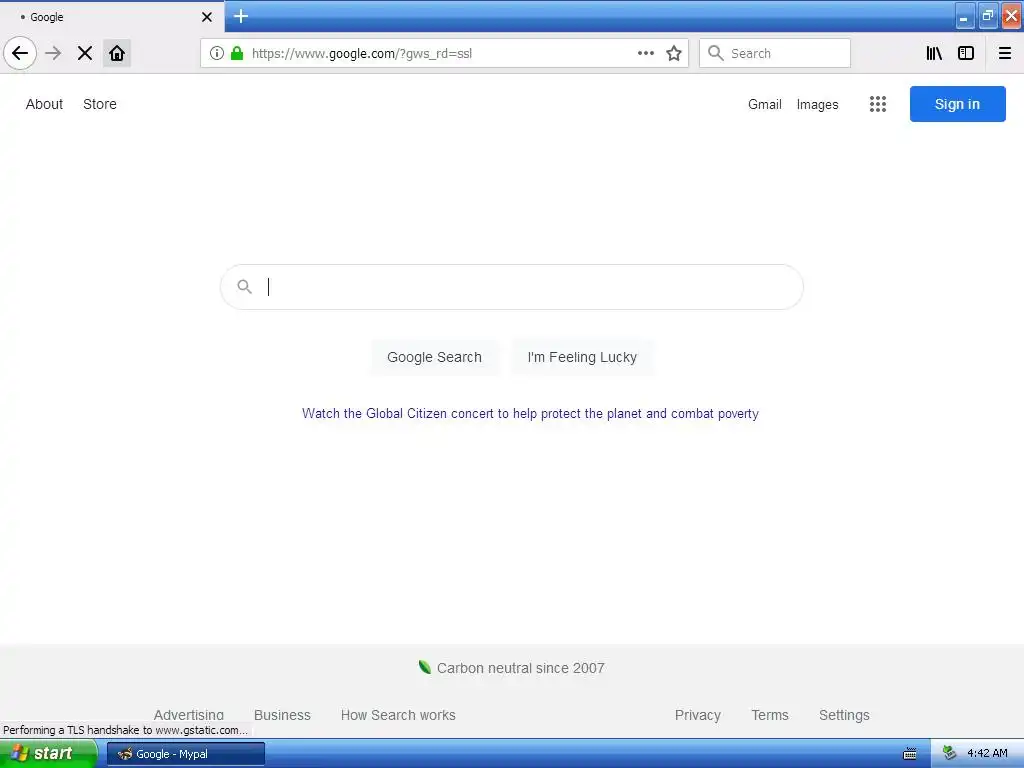The width and height of the screenshot is (1024, 768).
Task: Bookmark this page with the star icon
Action: click(x=674, y=53)
